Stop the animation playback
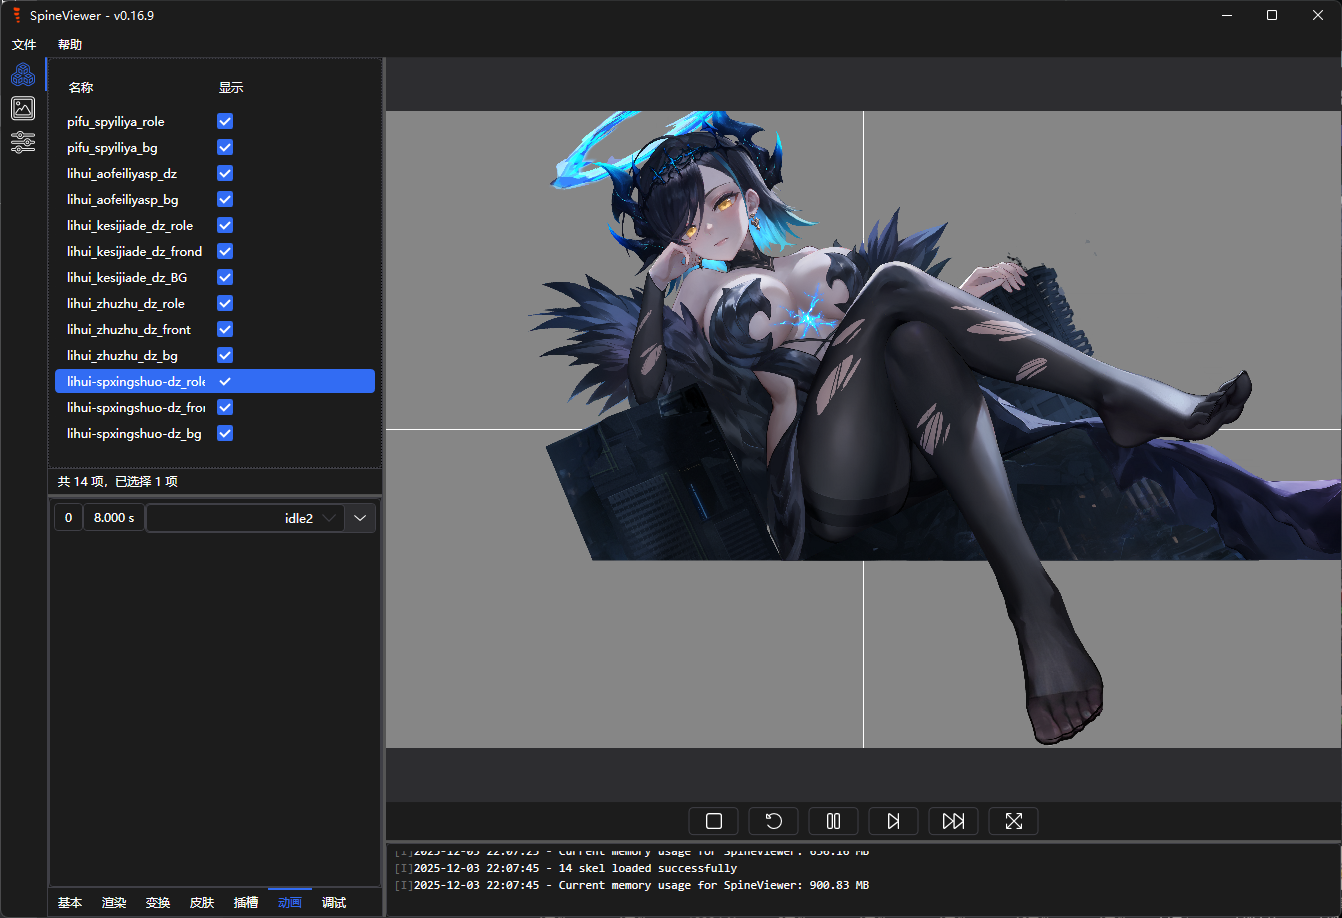 click(x=714, y=821)
